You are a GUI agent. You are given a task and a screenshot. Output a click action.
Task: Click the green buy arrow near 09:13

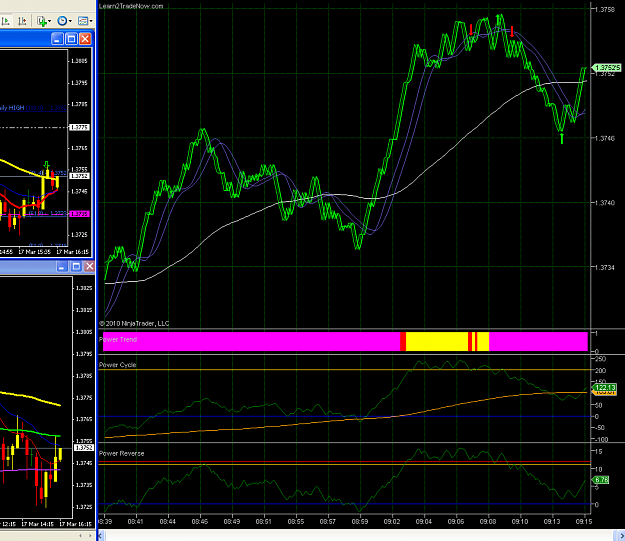pos(562,138)
